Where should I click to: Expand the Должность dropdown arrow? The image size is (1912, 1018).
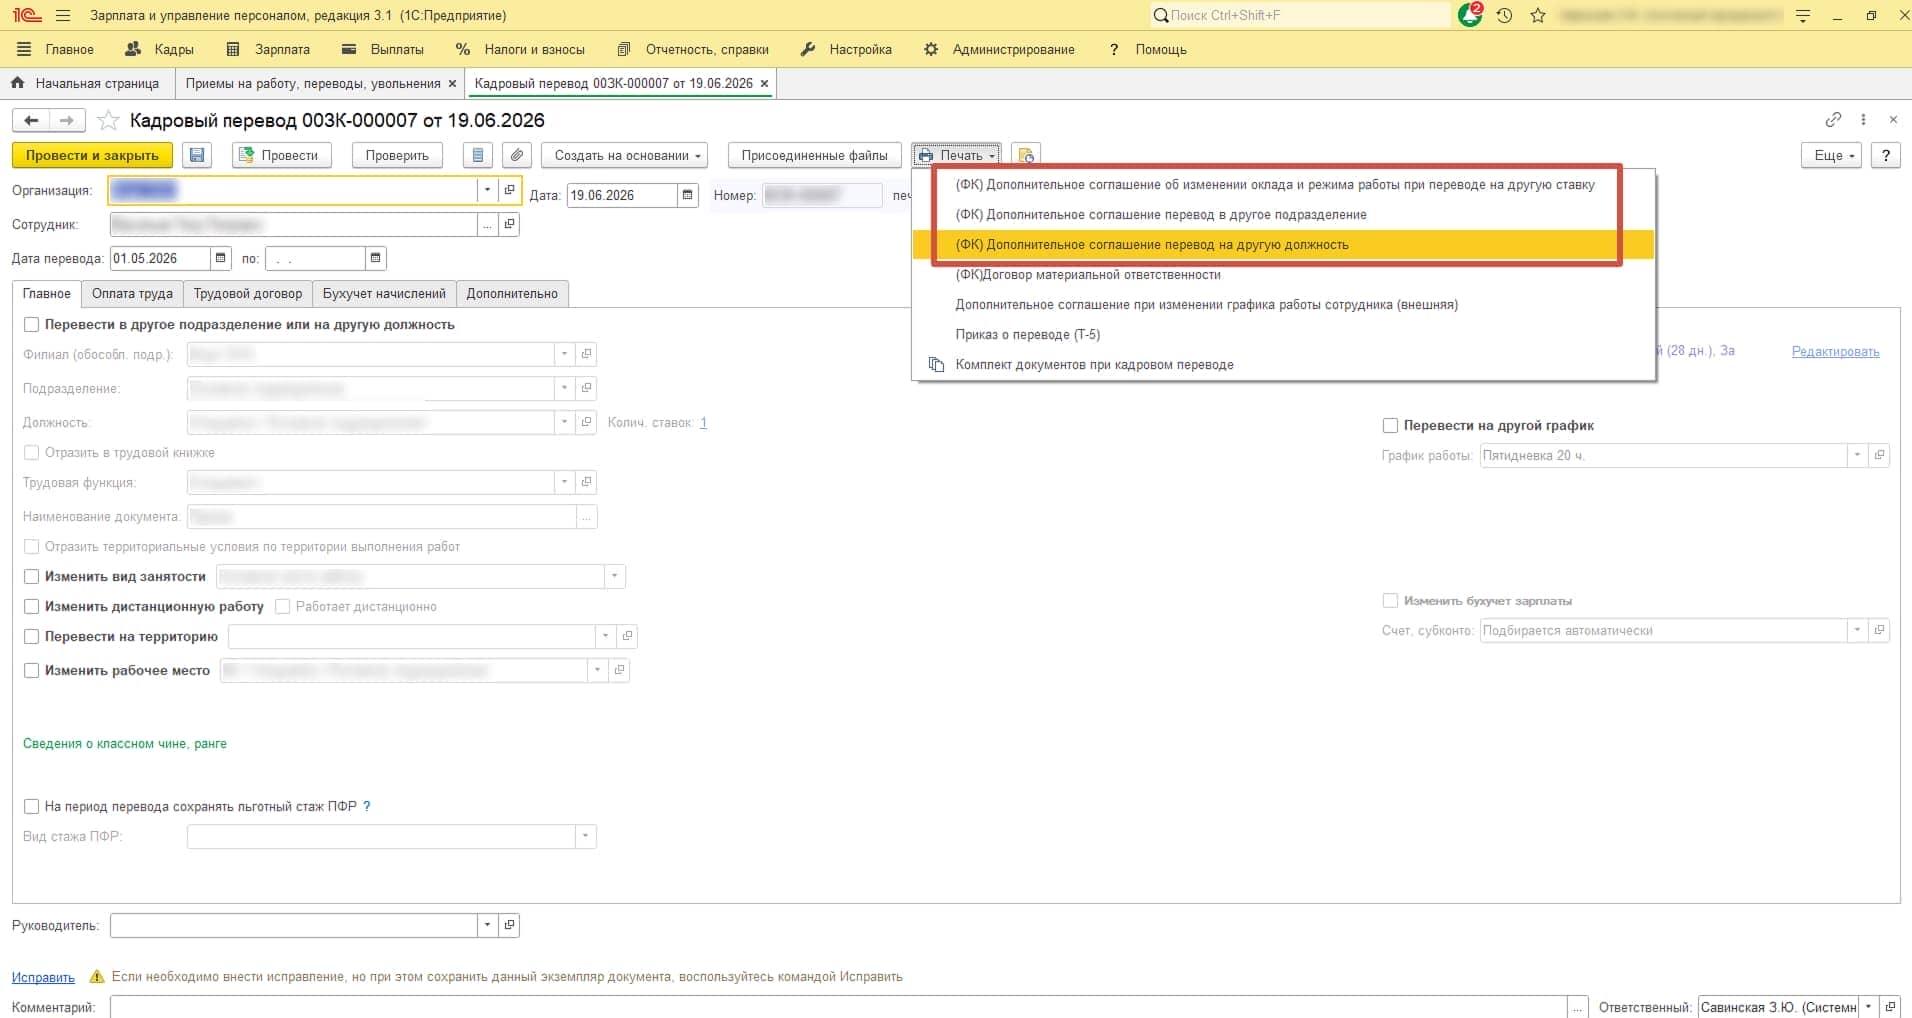[565, 422]
